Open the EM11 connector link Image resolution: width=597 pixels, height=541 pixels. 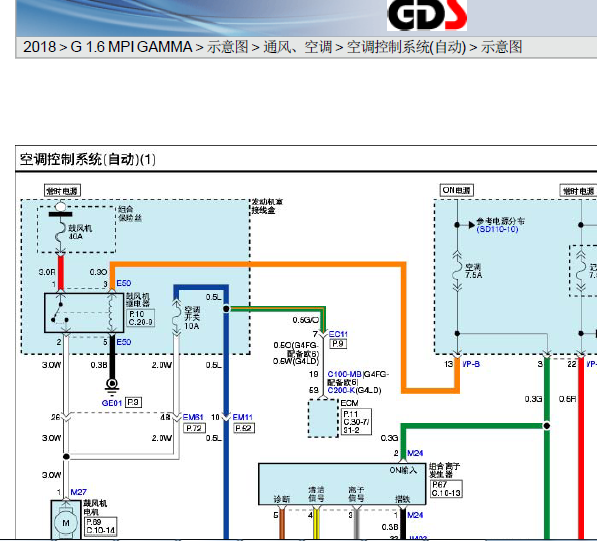pos(243,417)
